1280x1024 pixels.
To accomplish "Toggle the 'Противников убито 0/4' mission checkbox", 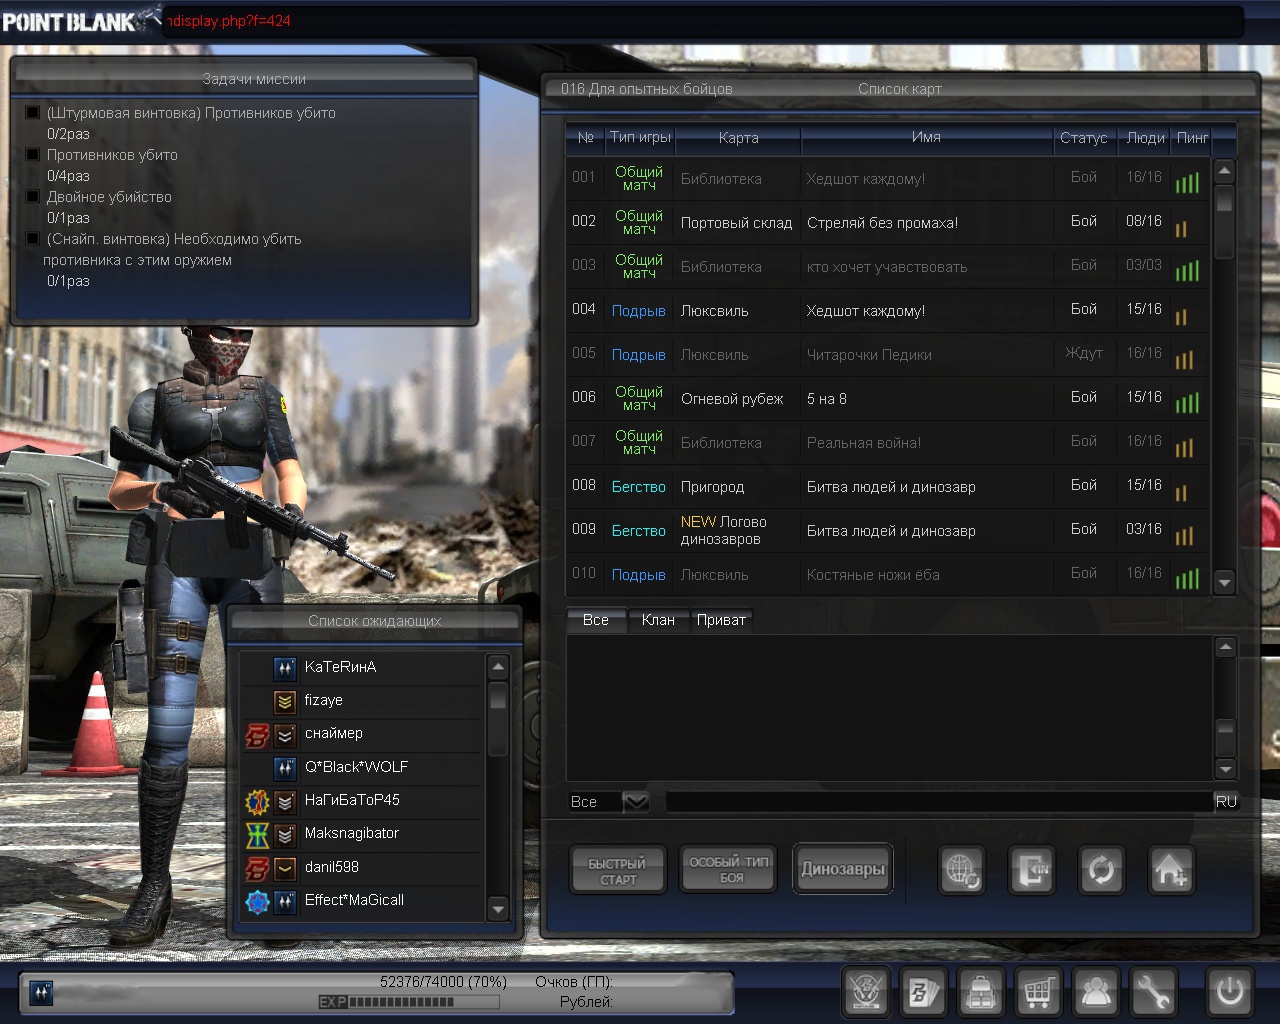I will point(33,155).
